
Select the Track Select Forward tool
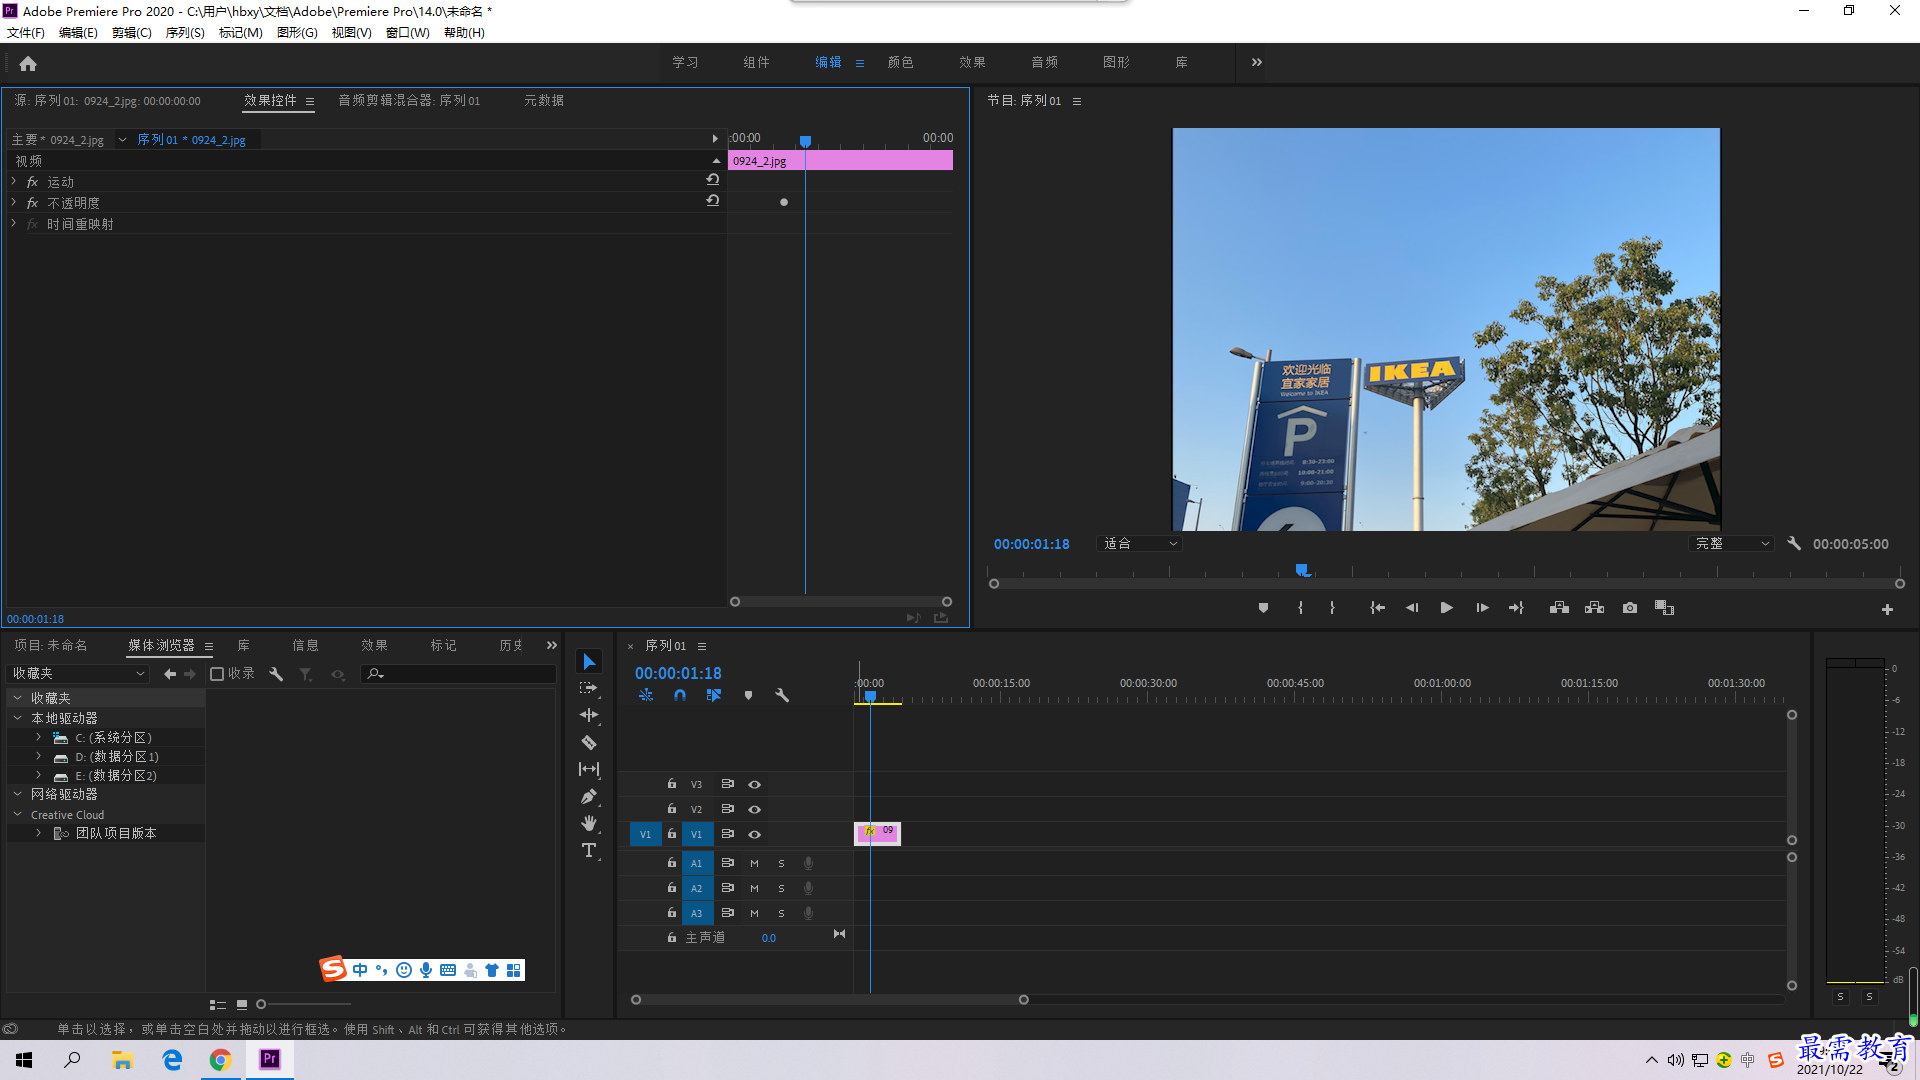[589, 688]
